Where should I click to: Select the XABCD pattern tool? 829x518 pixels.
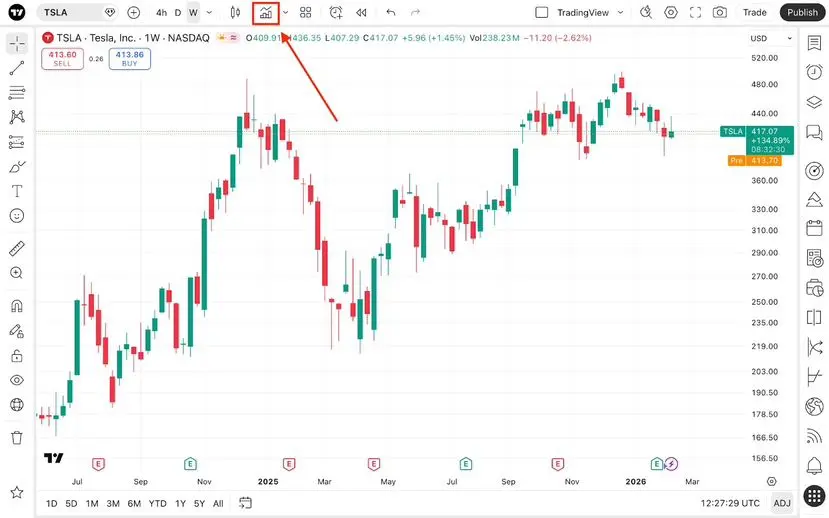pos(17,117)
